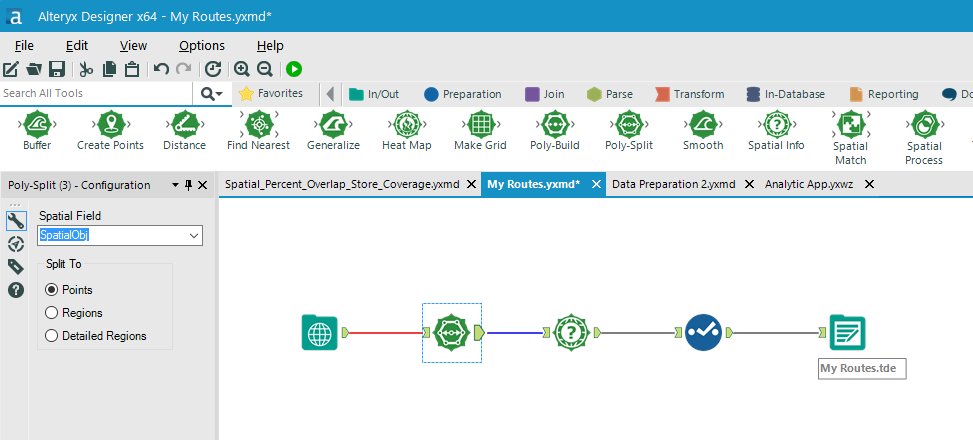Viewport: 973px width, 440px height.
Task: Click the Spatial Info node on canvas
Action: [572, 333]
